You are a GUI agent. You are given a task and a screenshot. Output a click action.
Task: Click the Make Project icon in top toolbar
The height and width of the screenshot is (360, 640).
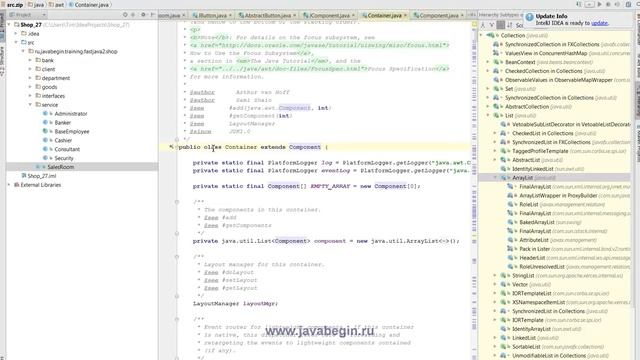(579, 4)
